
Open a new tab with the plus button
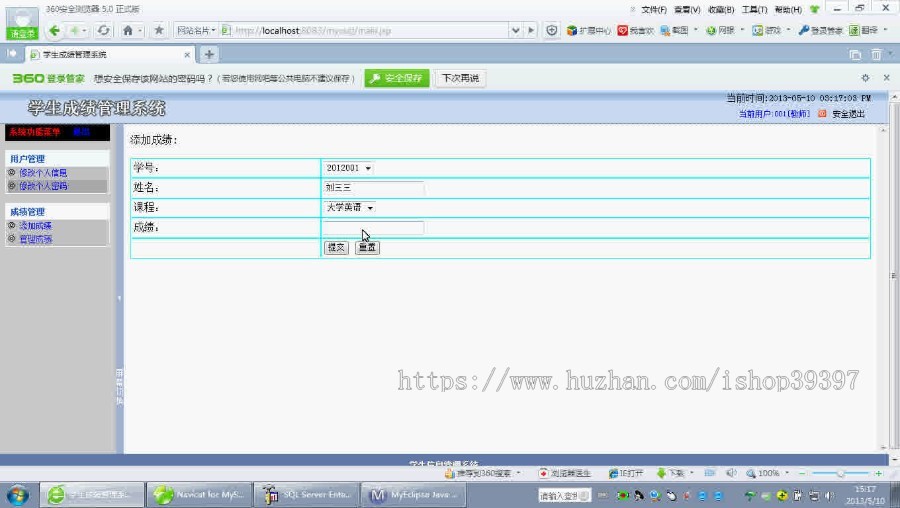coord(210,55)
